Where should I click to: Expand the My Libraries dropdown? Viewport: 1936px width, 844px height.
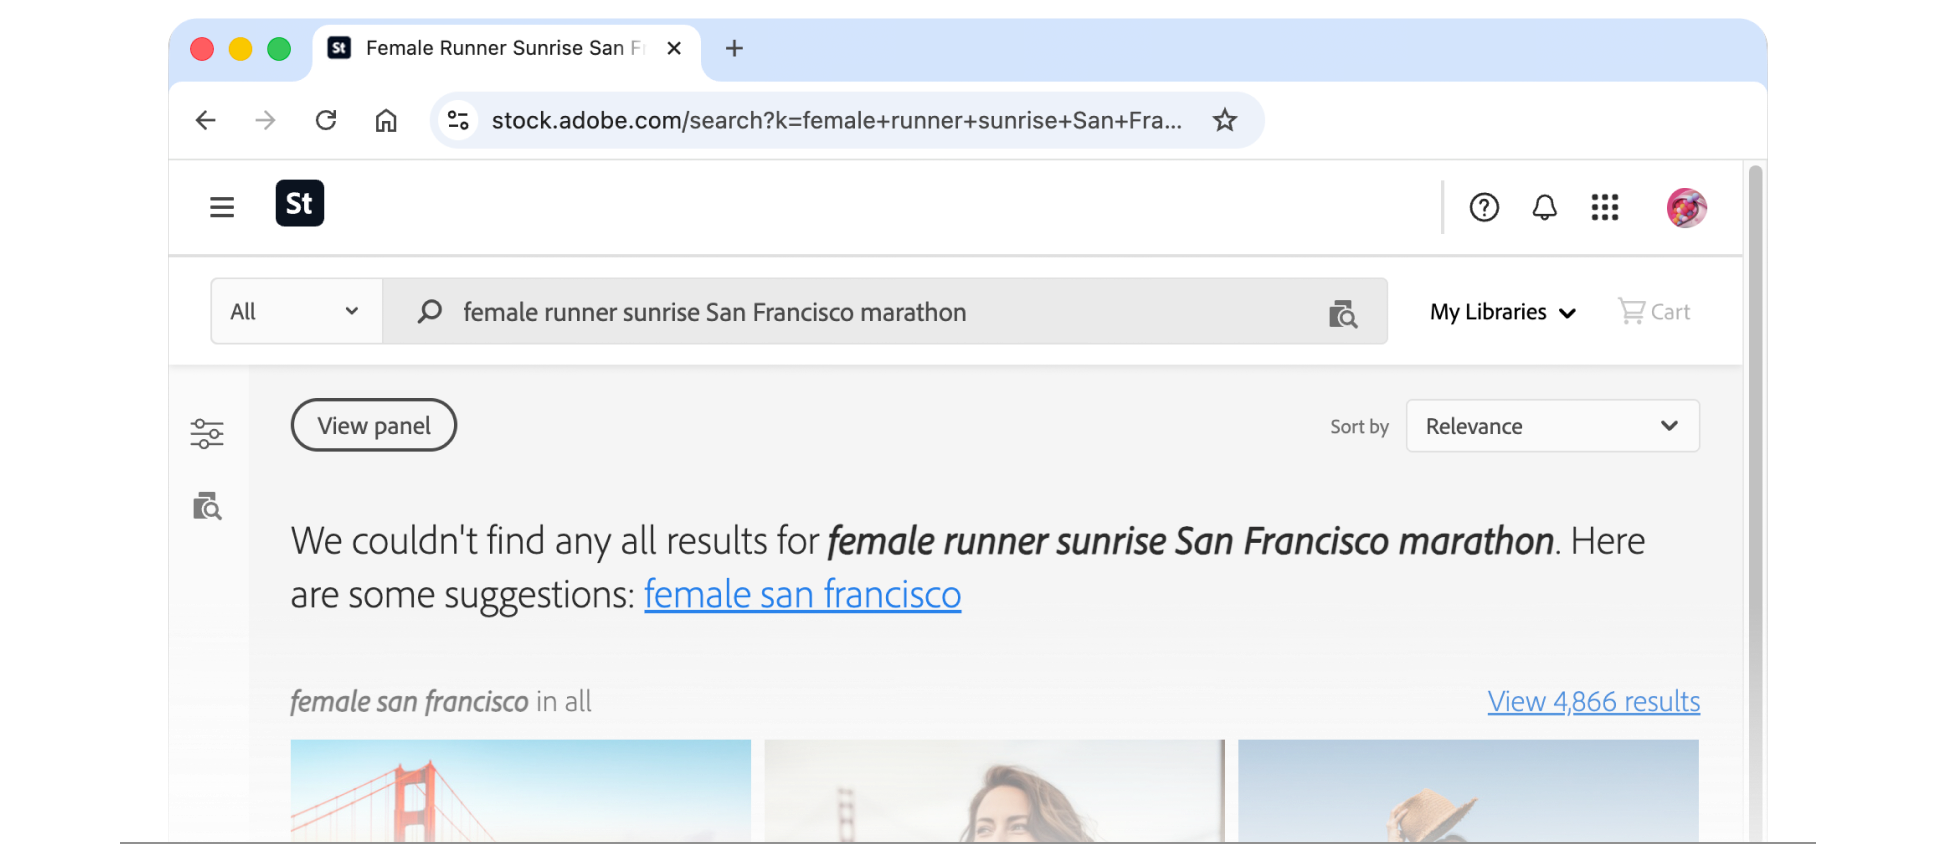(1502, 313)
